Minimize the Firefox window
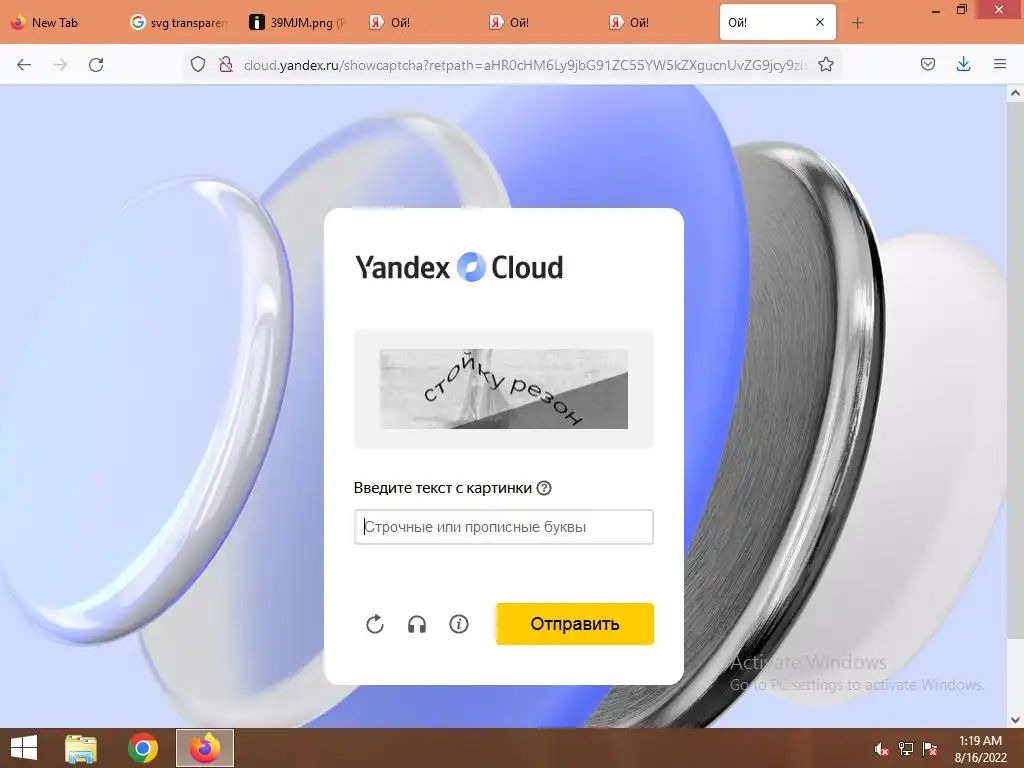The image size is (1024, 768). point(936,10)
